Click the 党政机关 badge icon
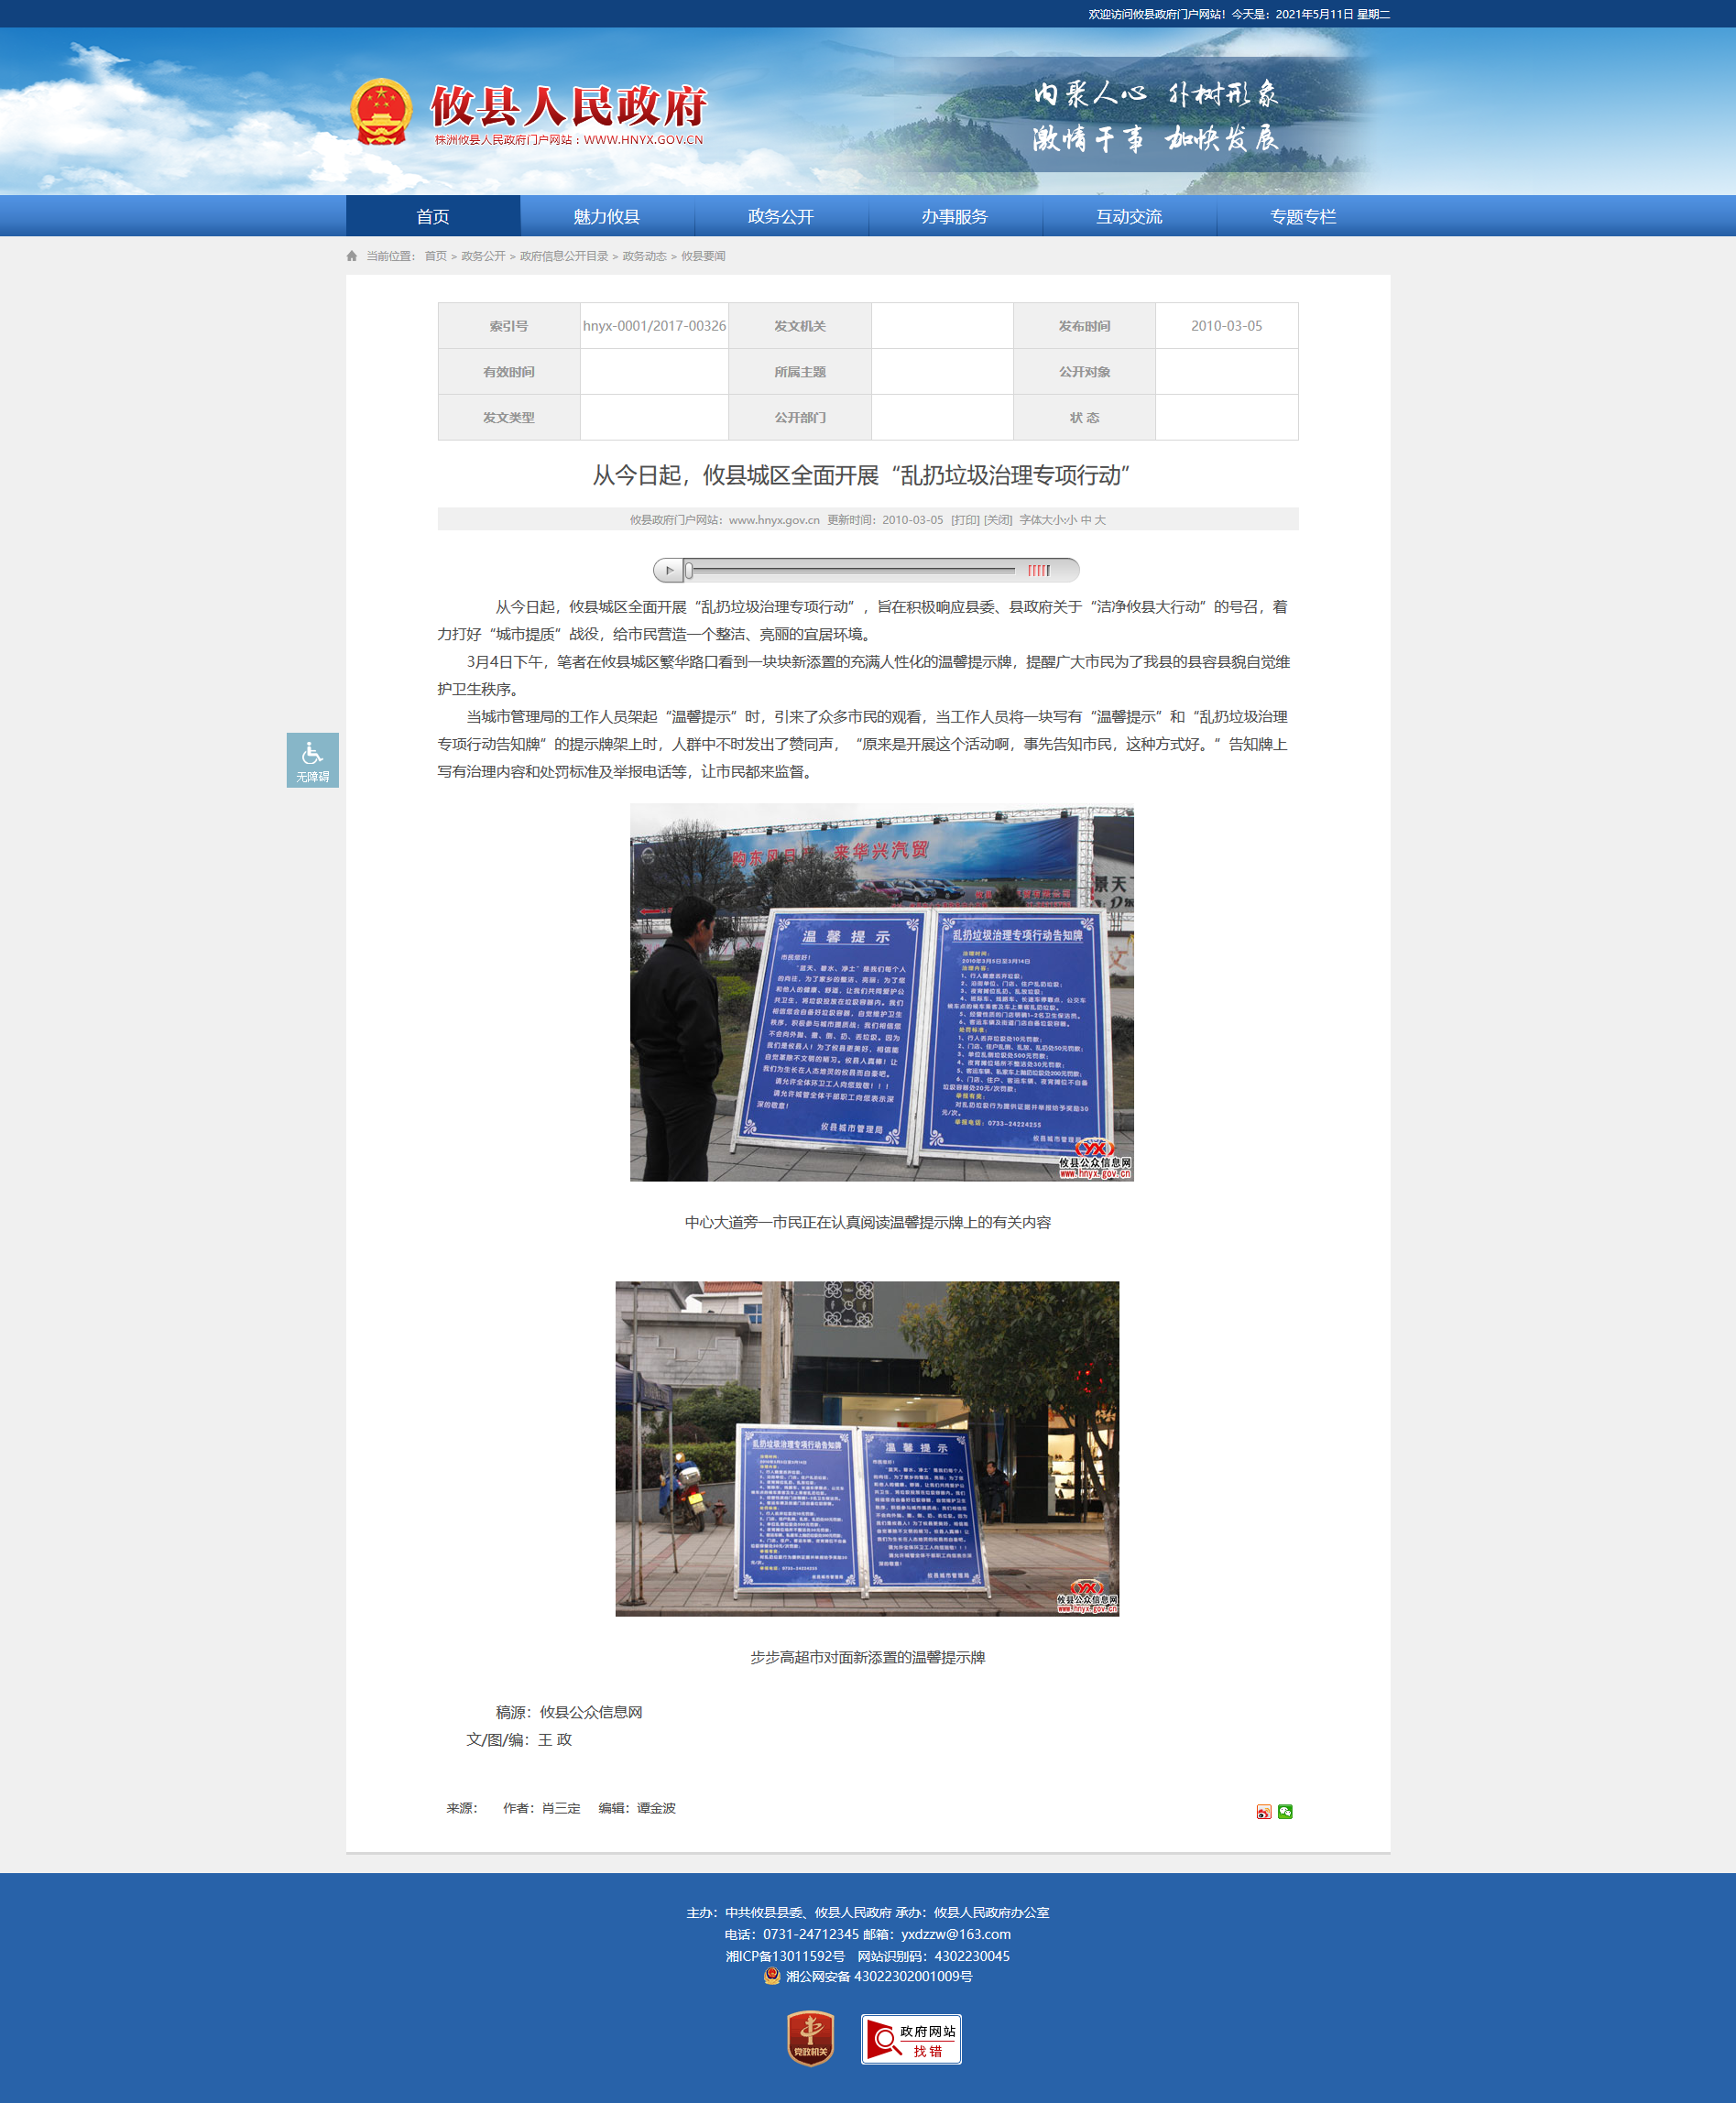 [x=810, y=2038]
